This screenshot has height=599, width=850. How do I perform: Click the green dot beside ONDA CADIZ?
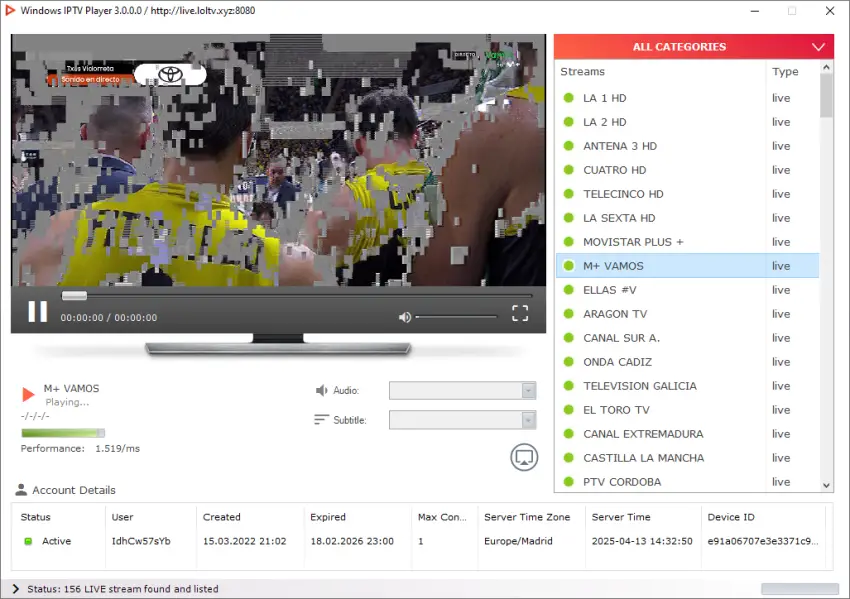tap(569, 362)
